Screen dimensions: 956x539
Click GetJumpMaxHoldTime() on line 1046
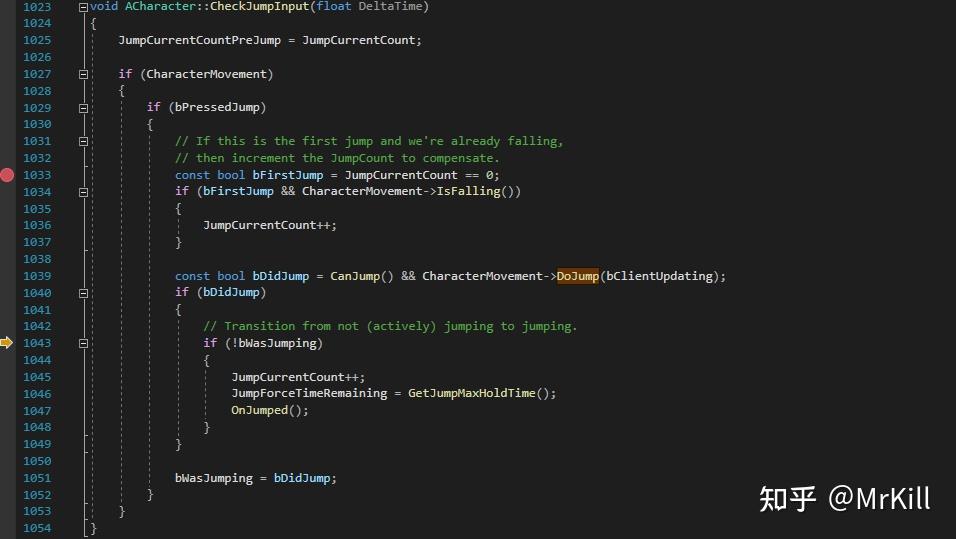478,393
